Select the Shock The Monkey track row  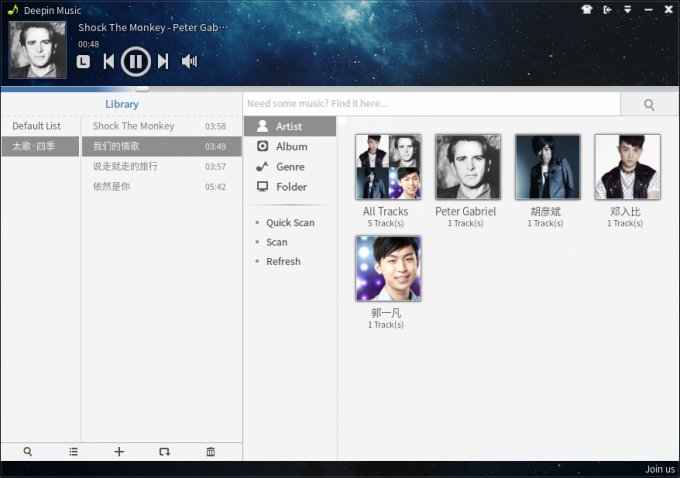point(161,126)
